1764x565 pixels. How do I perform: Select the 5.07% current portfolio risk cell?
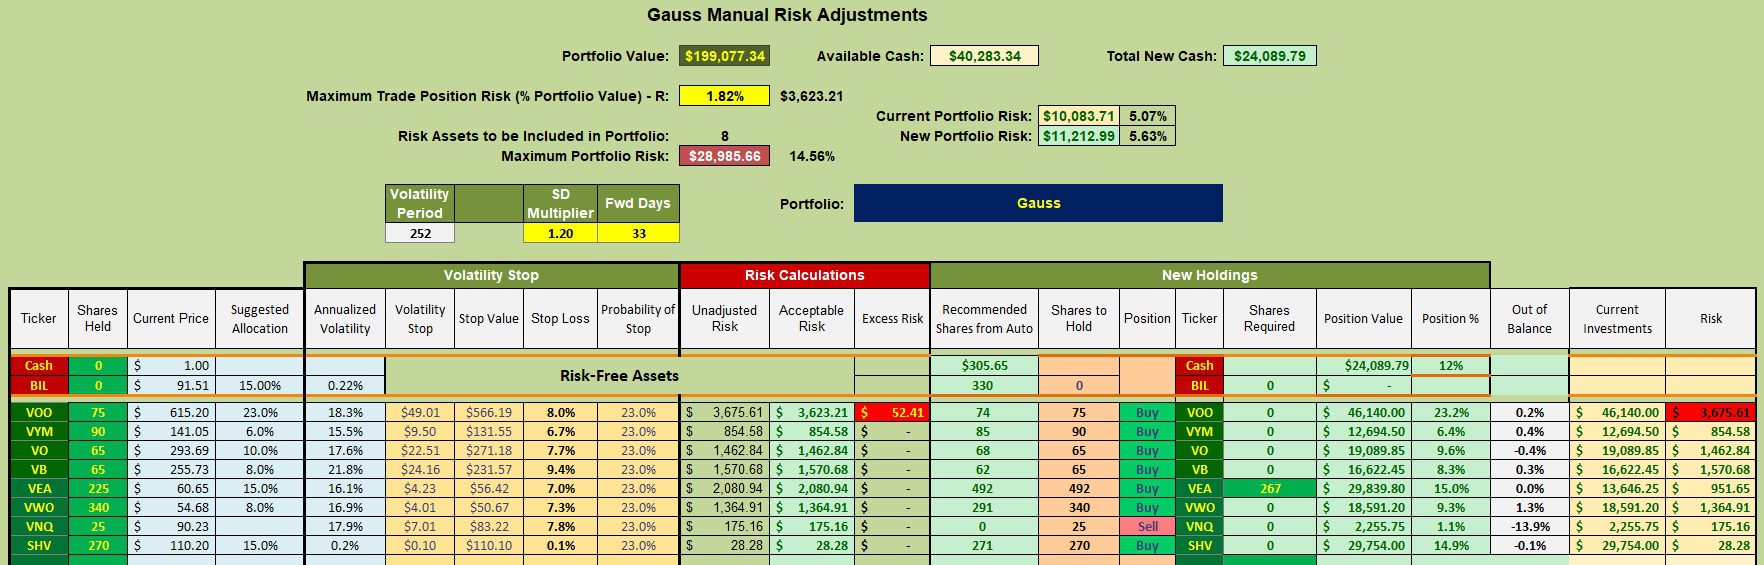1147,116
